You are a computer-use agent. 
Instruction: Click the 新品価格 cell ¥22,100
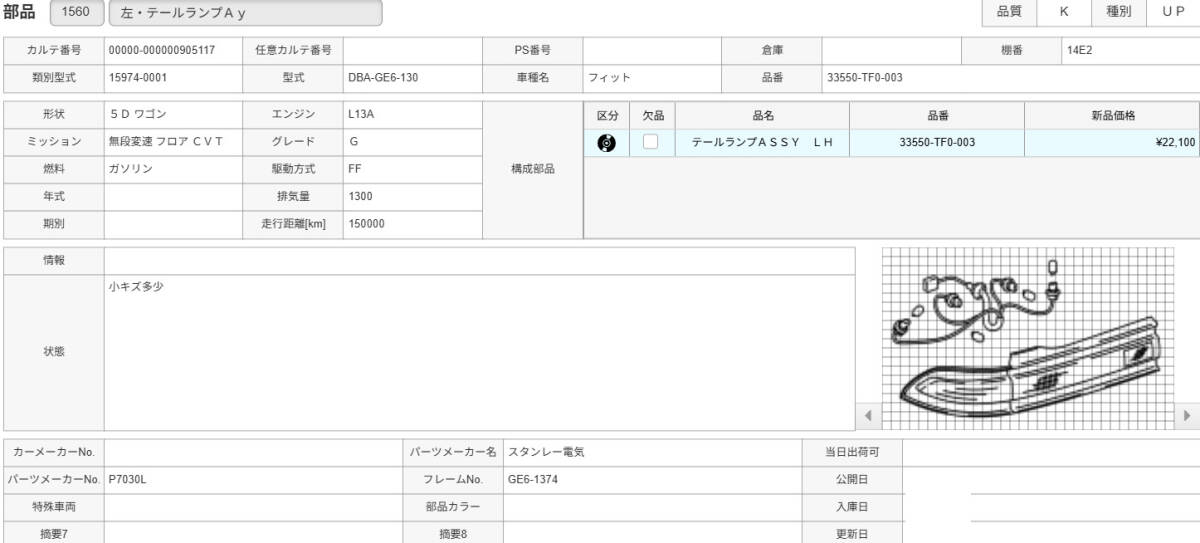(1112, 142)
